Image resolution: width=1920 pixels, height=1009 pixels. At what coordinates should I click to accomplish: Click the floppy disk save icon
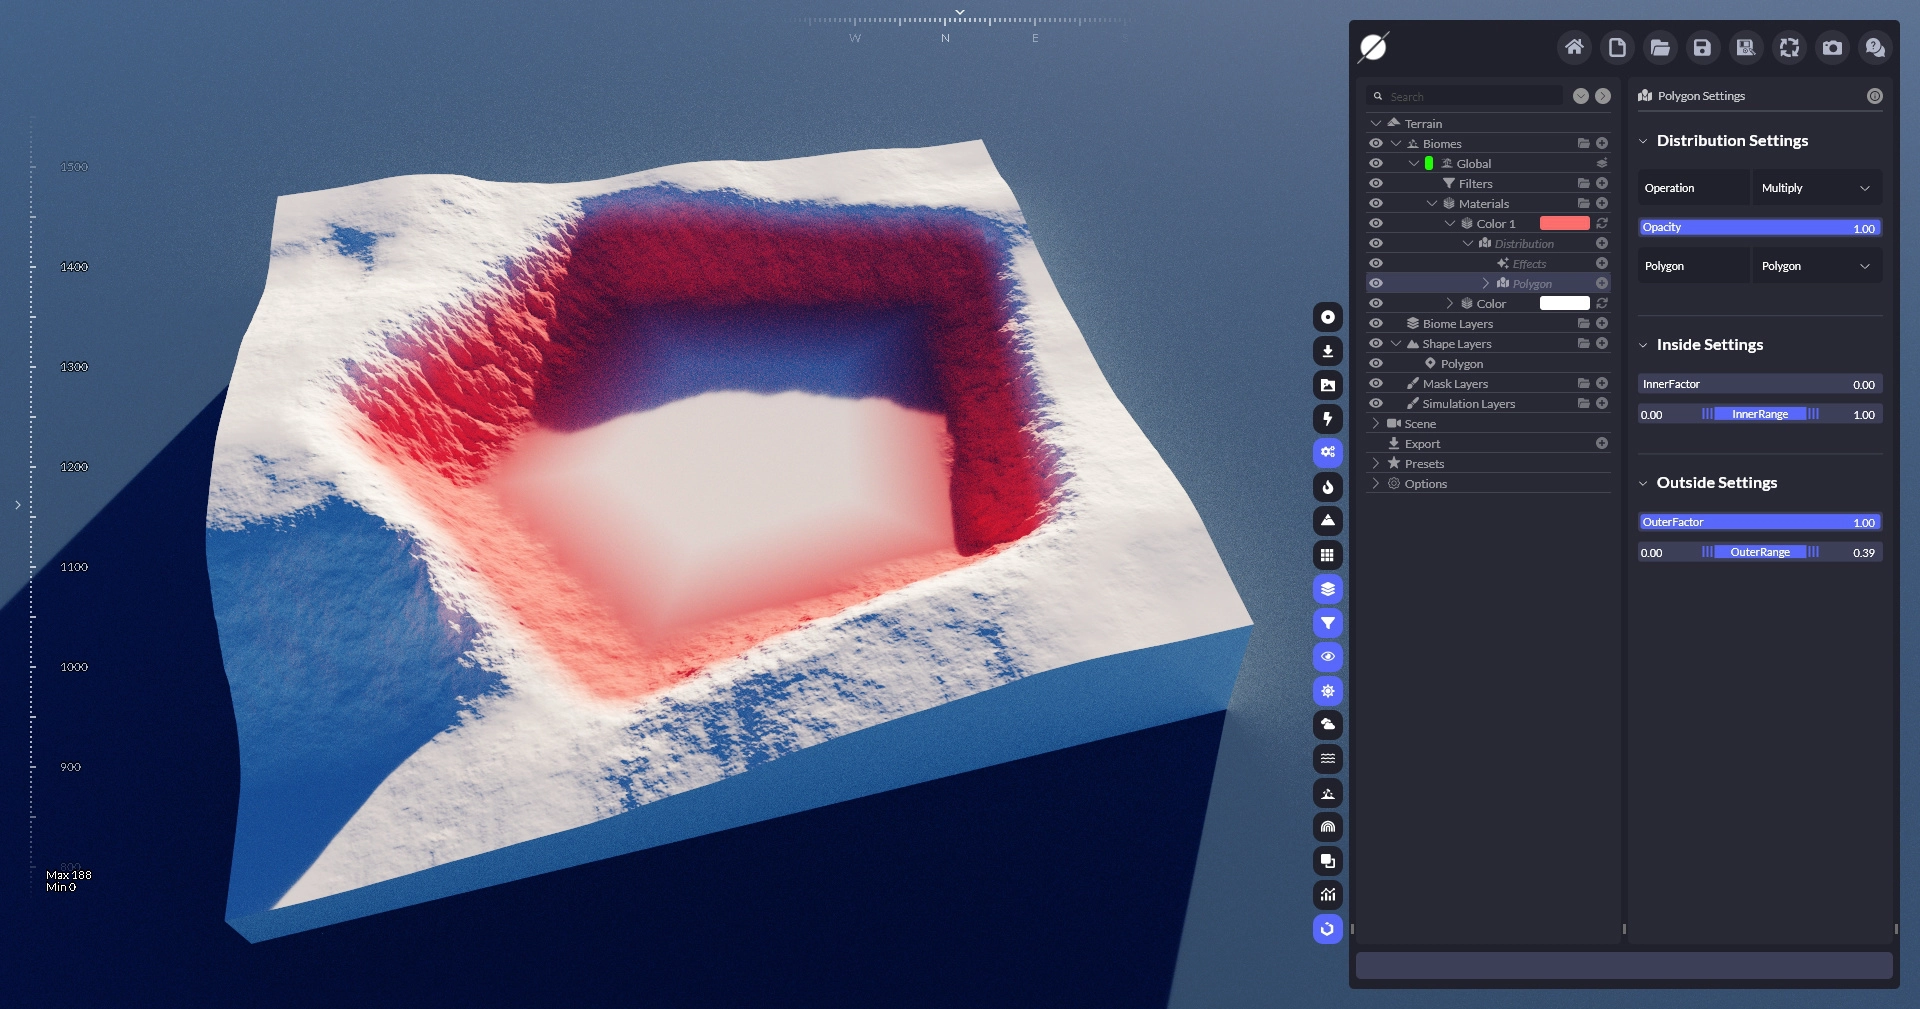1702,47
